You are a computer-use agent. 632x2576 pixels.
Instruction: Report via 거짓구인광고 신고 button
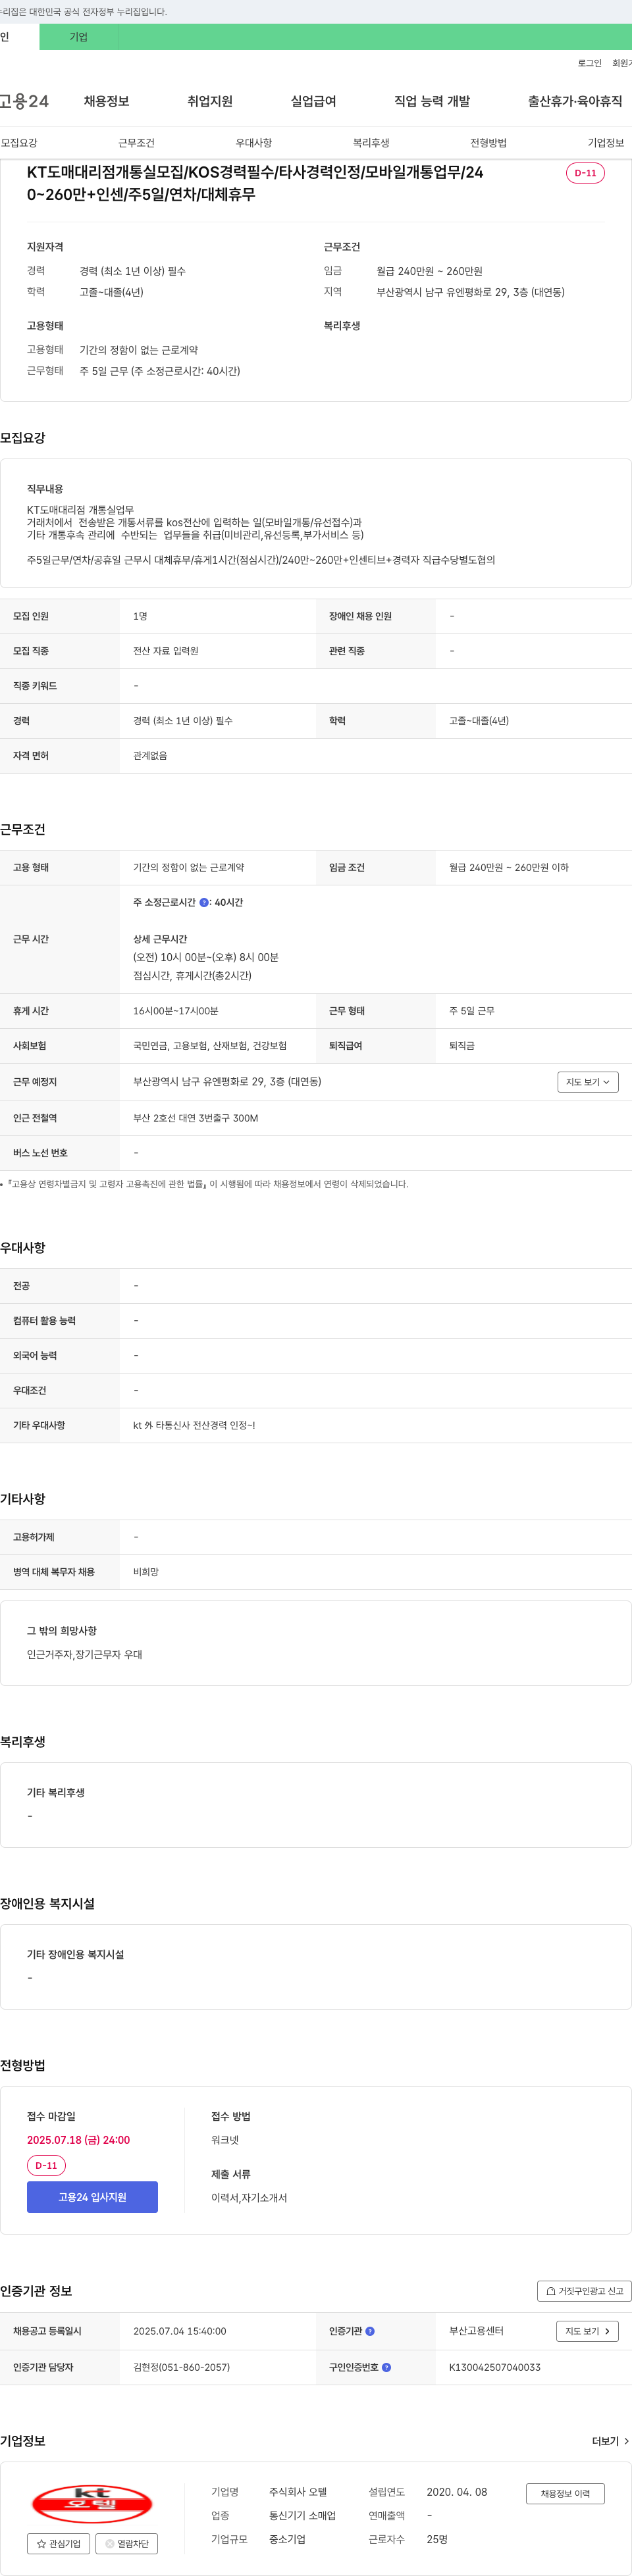tap(584, 2290)
